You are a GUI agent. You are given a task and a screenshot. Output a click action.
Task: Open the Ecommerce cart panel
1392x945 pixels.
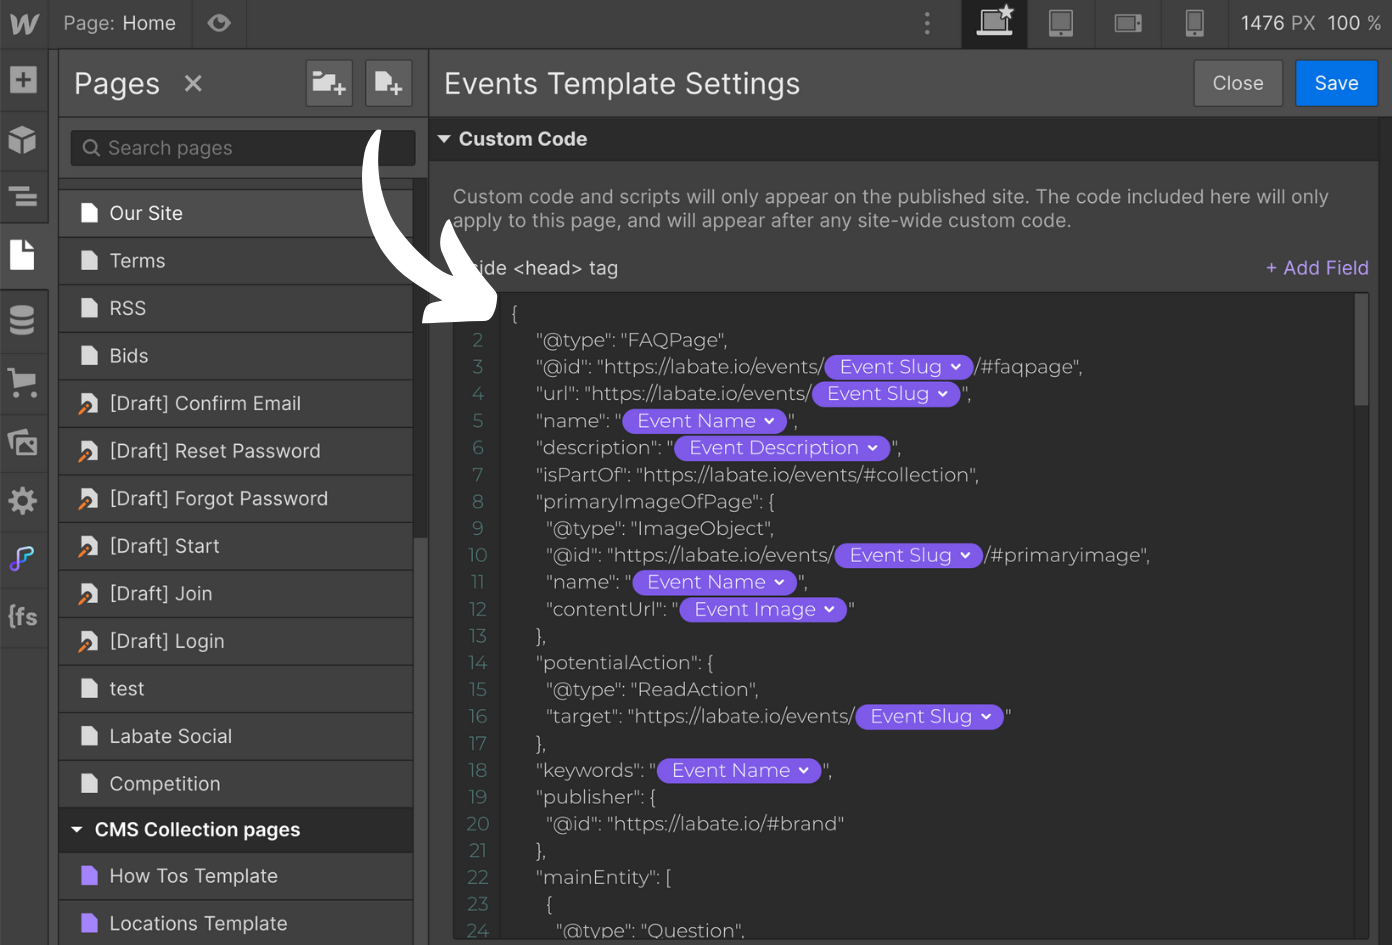23,381
